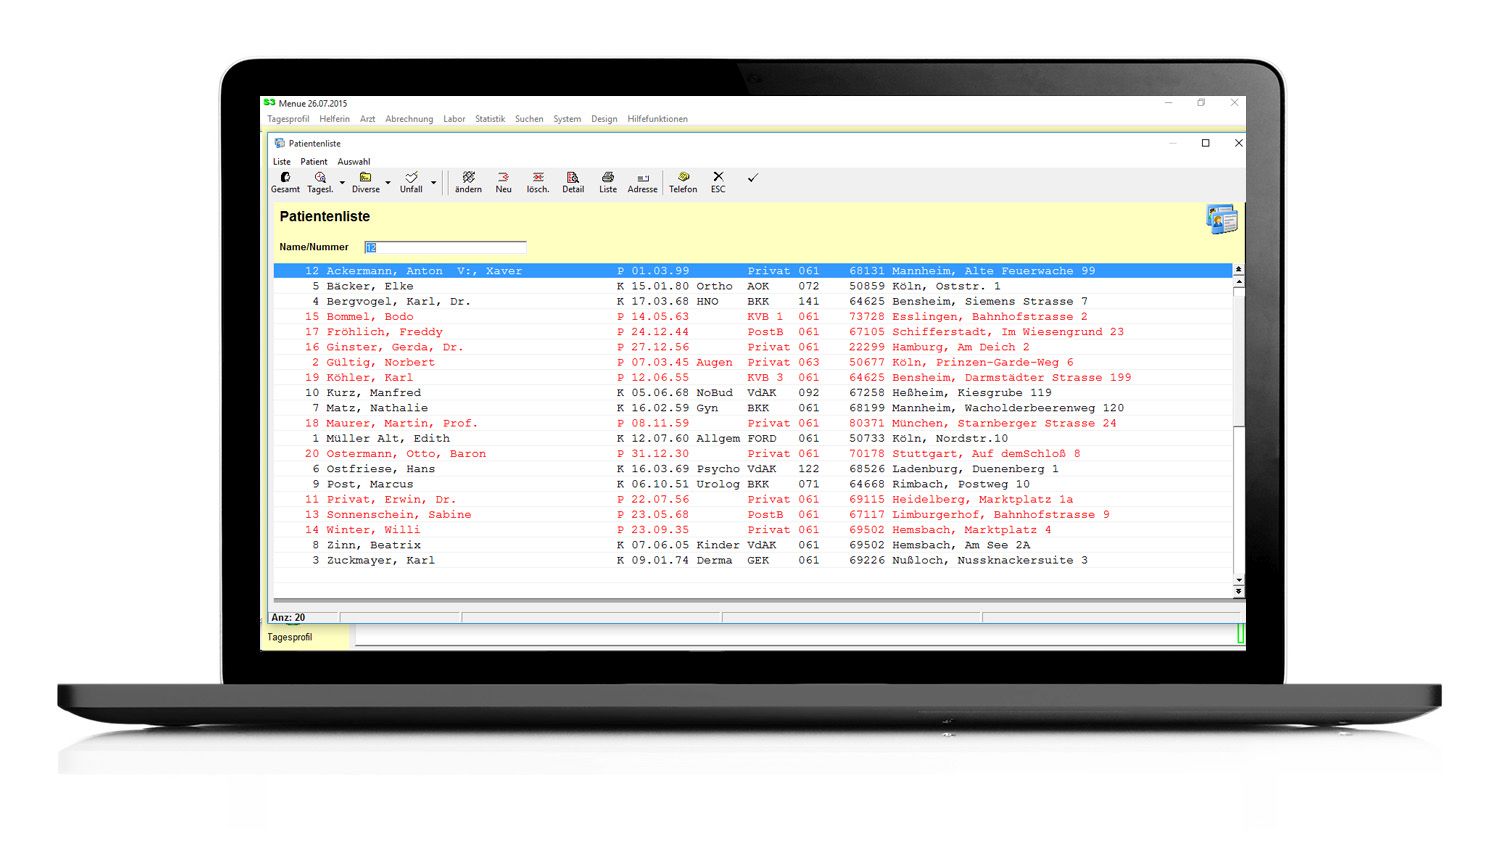Viewport: 1500px width, 850px height.
Task: Select patient row Sonnenschein, Sabine
Action: coord(398,515)
